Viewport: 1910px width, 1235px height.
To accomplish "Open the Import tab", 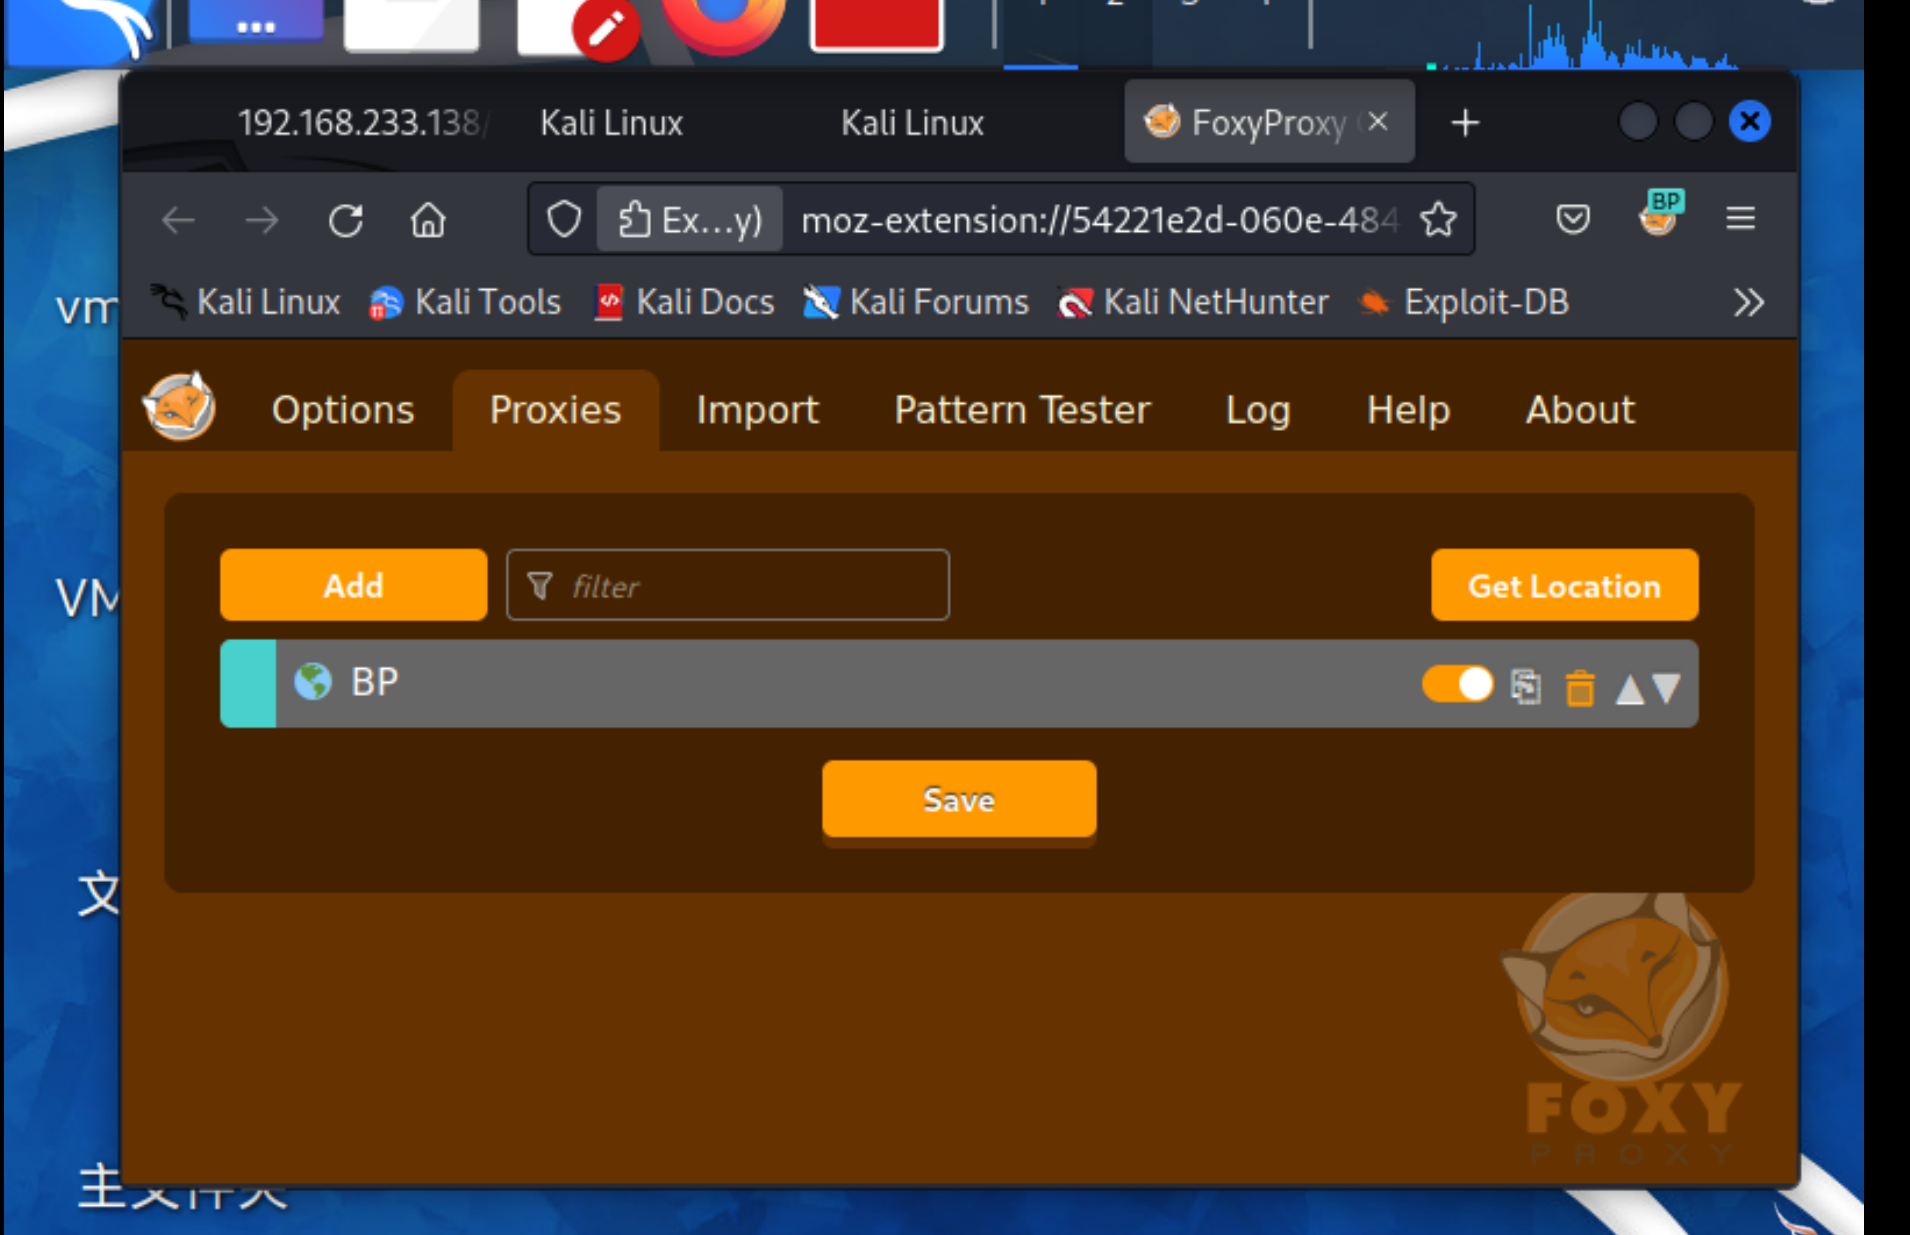I will (x=757, y=410).
